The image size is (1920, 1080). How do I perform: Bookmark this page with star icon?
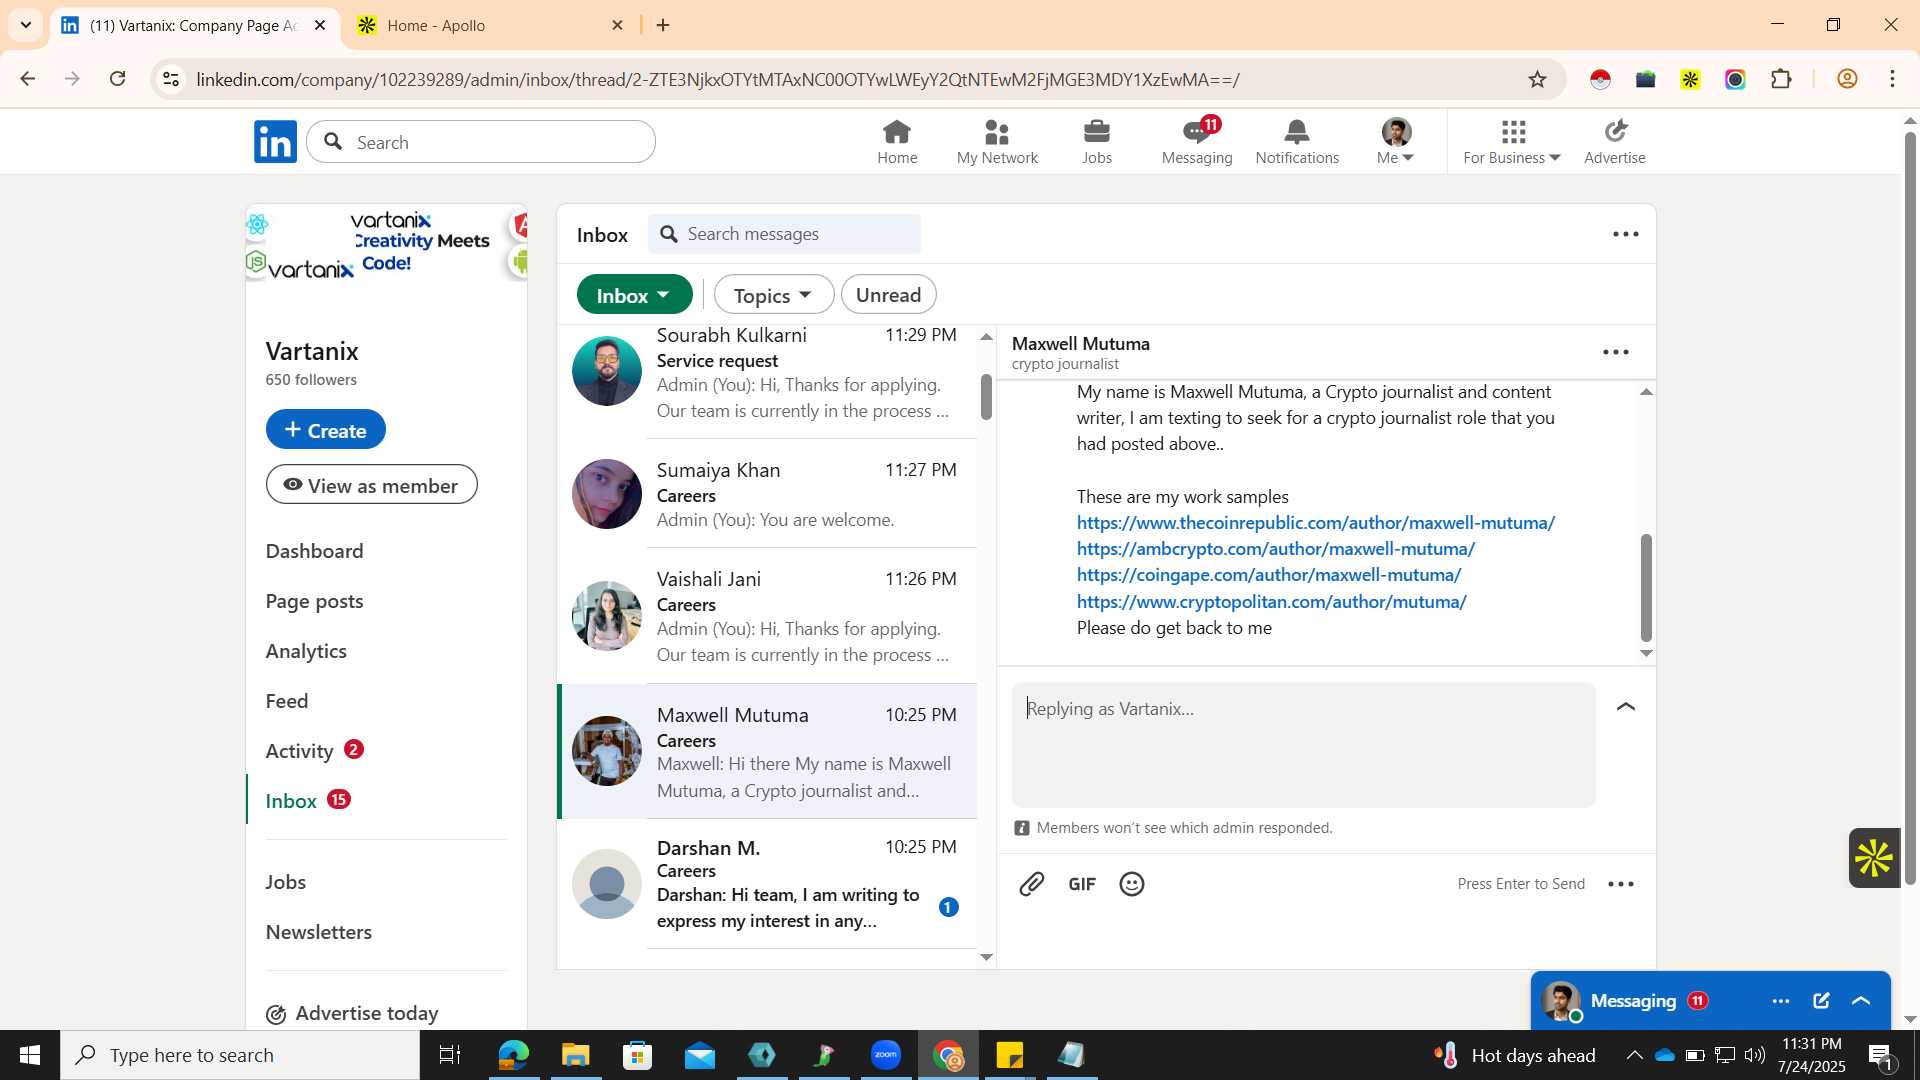click(1538, 79)
